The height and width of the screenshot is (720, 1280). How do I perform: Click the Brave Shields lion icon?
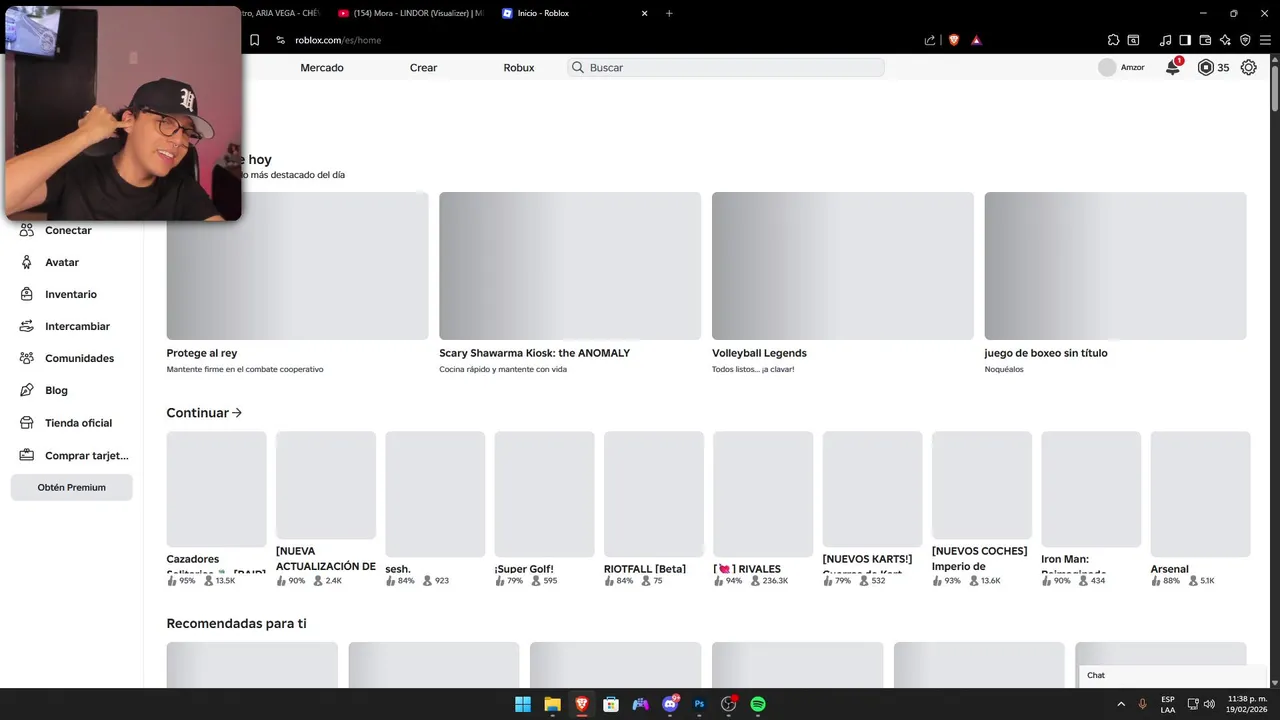(953, 40)
